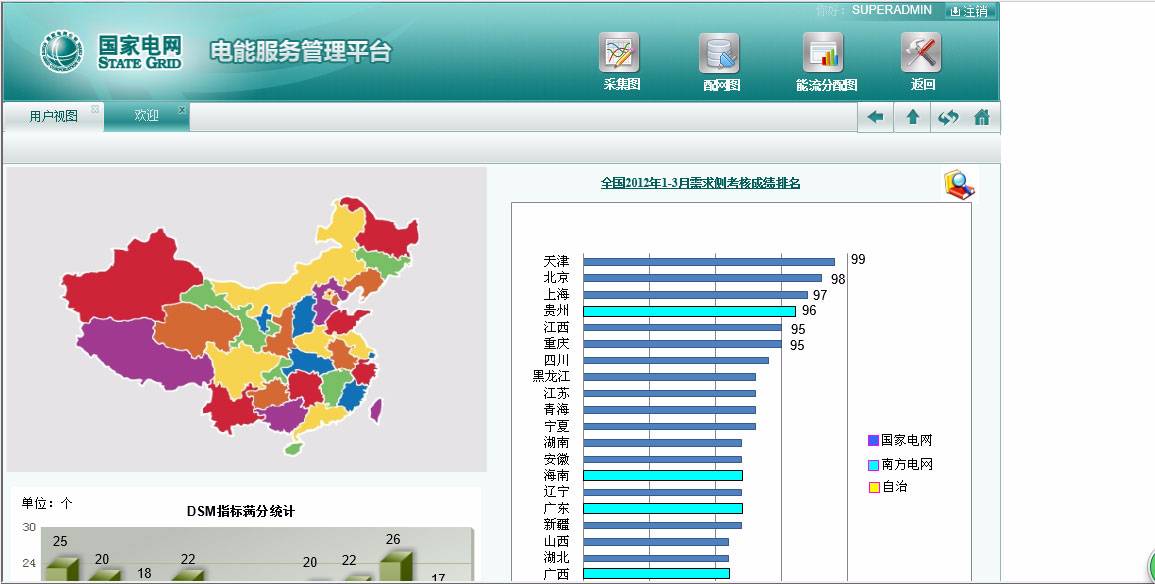The width and height of the screenshot is (1155, 584).
Task: Click the State Grid globe logo
Action: pos(61,51)
